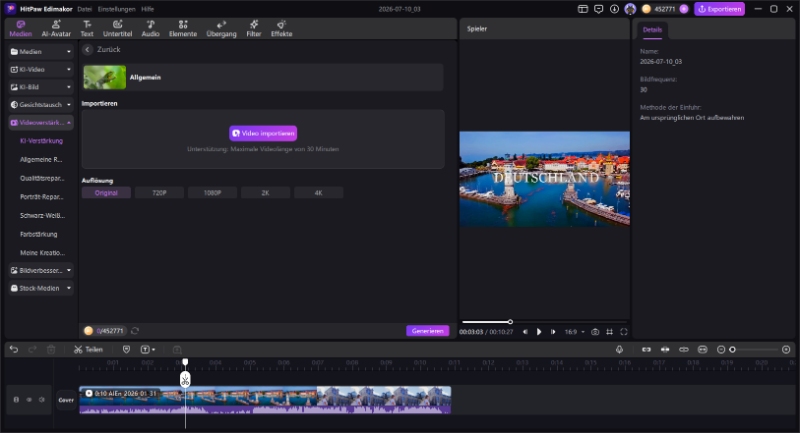This screenshot has height=433, width=800.
Task: Select the 4K resolution option
Action: (x=318, y=193)
